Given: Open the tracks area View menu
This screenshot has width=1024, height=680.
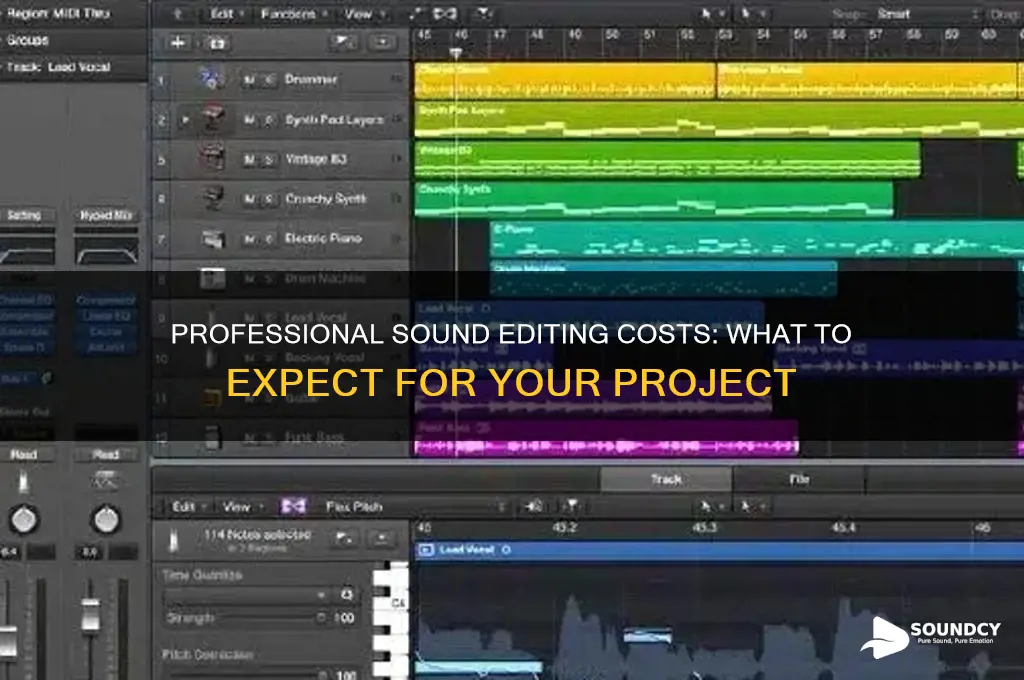Looking at the screenshot, I should click(364, 14).
